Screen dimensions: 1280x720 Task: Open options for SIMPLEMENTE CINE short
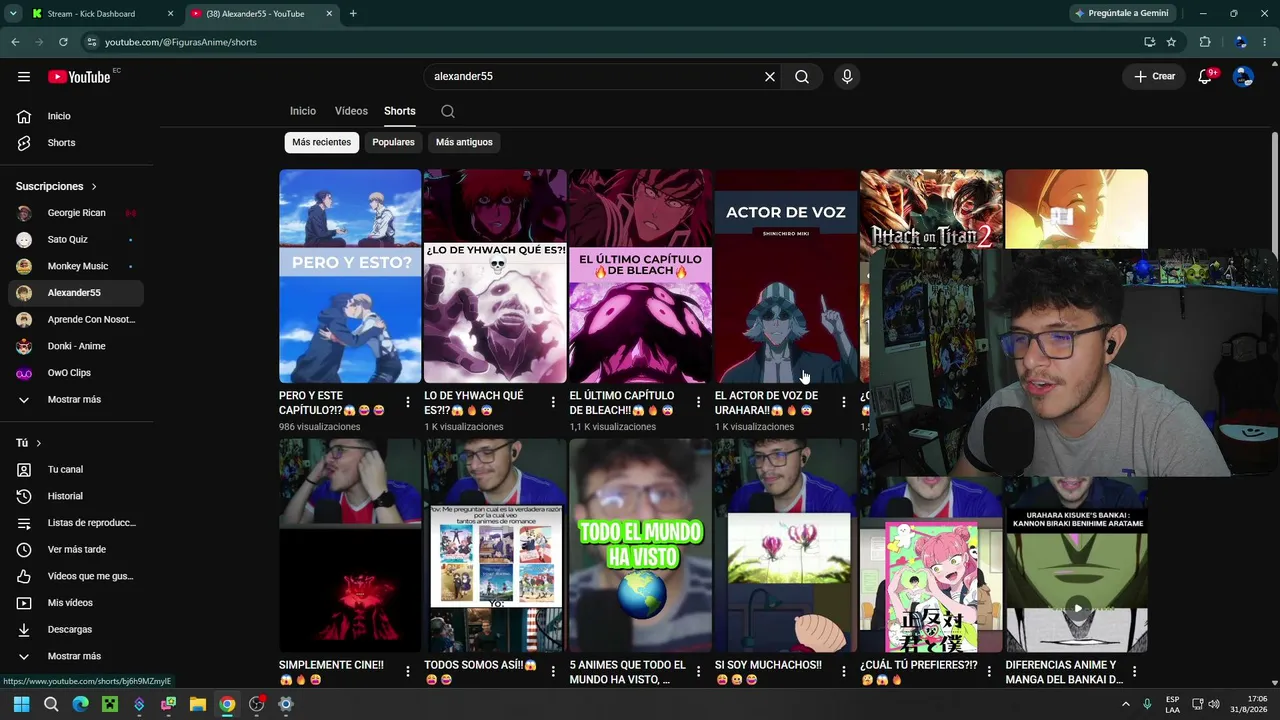pos(408,671)
